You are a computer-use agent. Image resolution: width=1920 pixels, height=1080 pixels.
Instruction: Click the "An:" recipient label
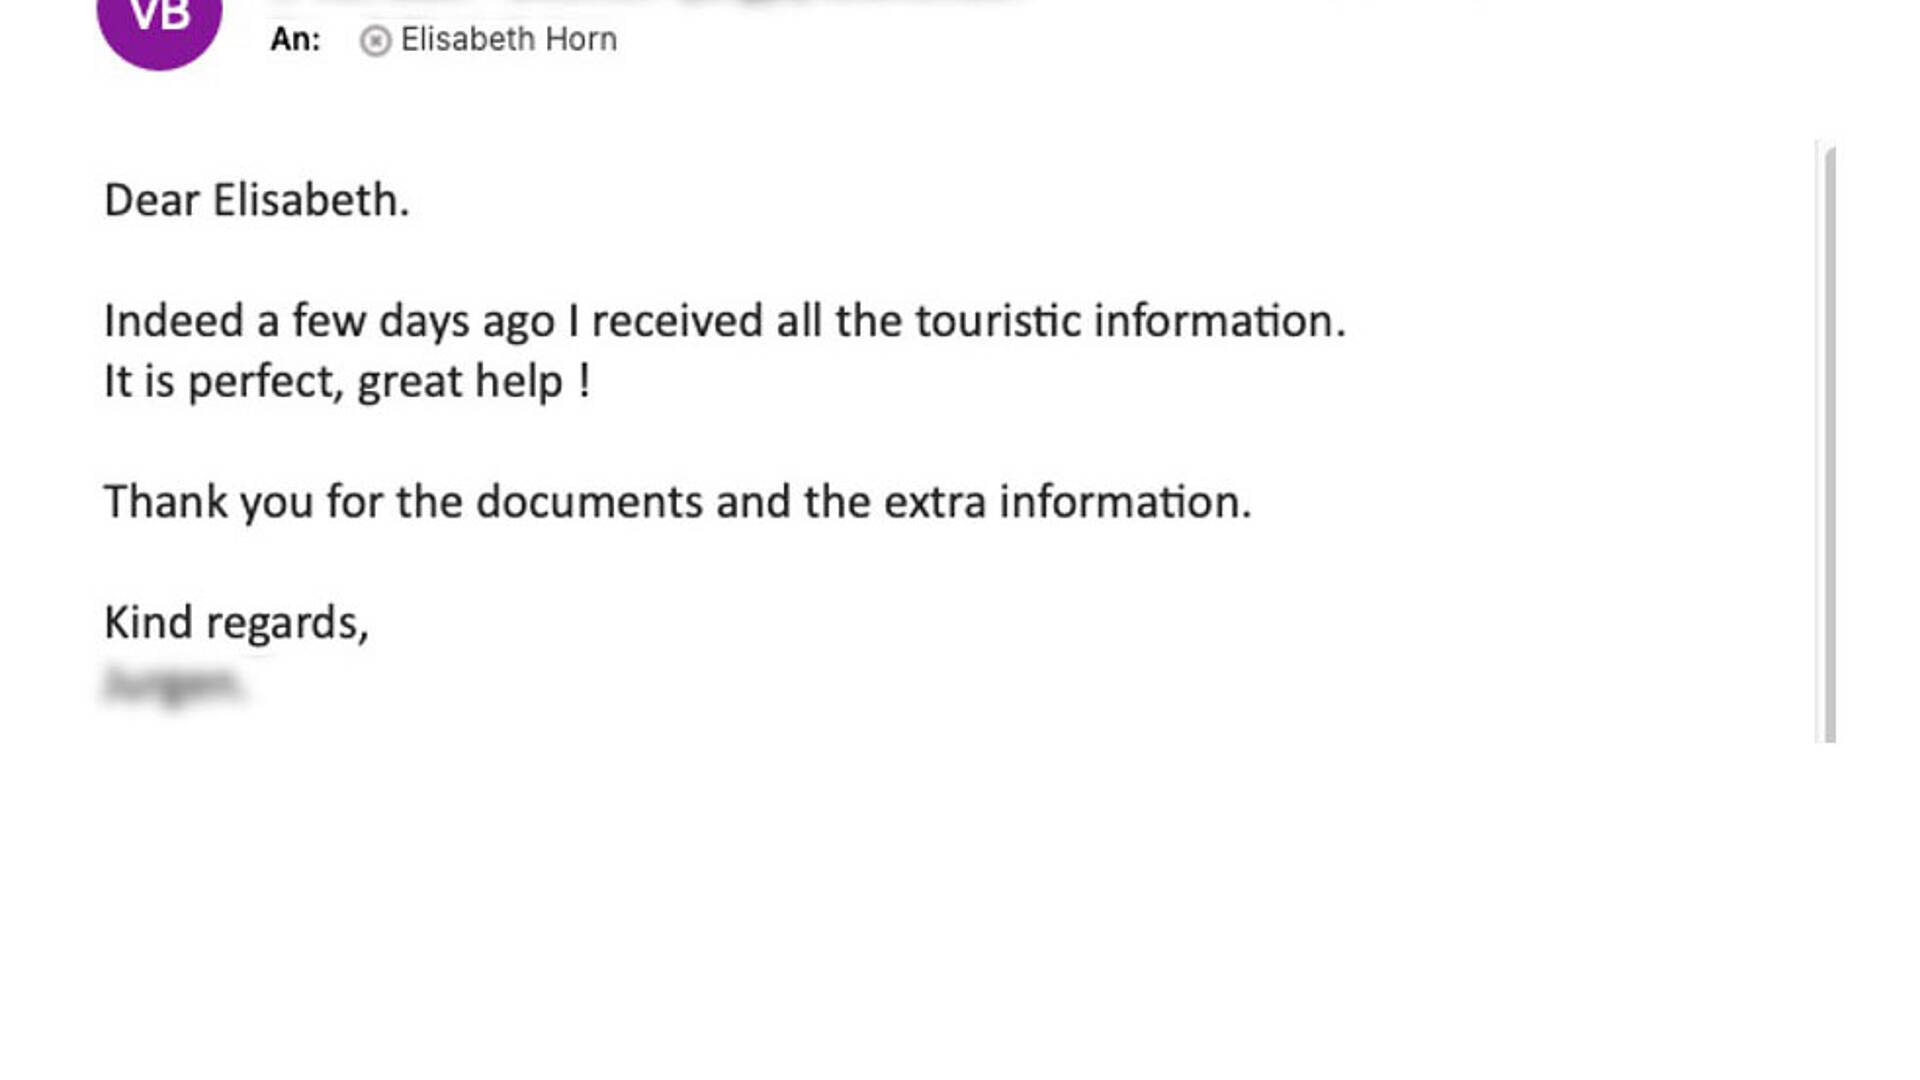[295, 40]
